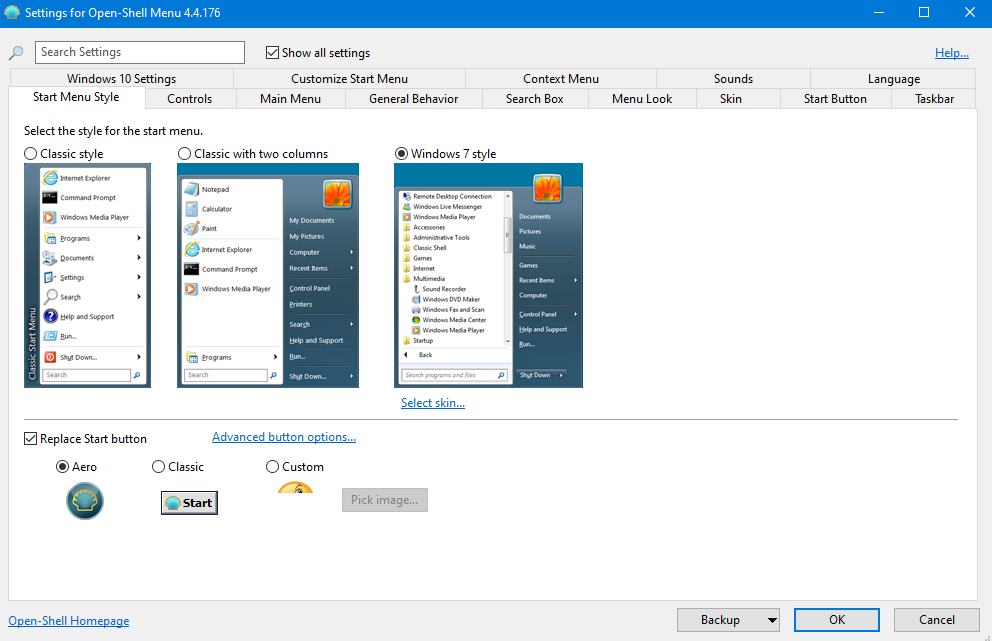
Task: Open the Select skin link
Action: coord(433,403)
